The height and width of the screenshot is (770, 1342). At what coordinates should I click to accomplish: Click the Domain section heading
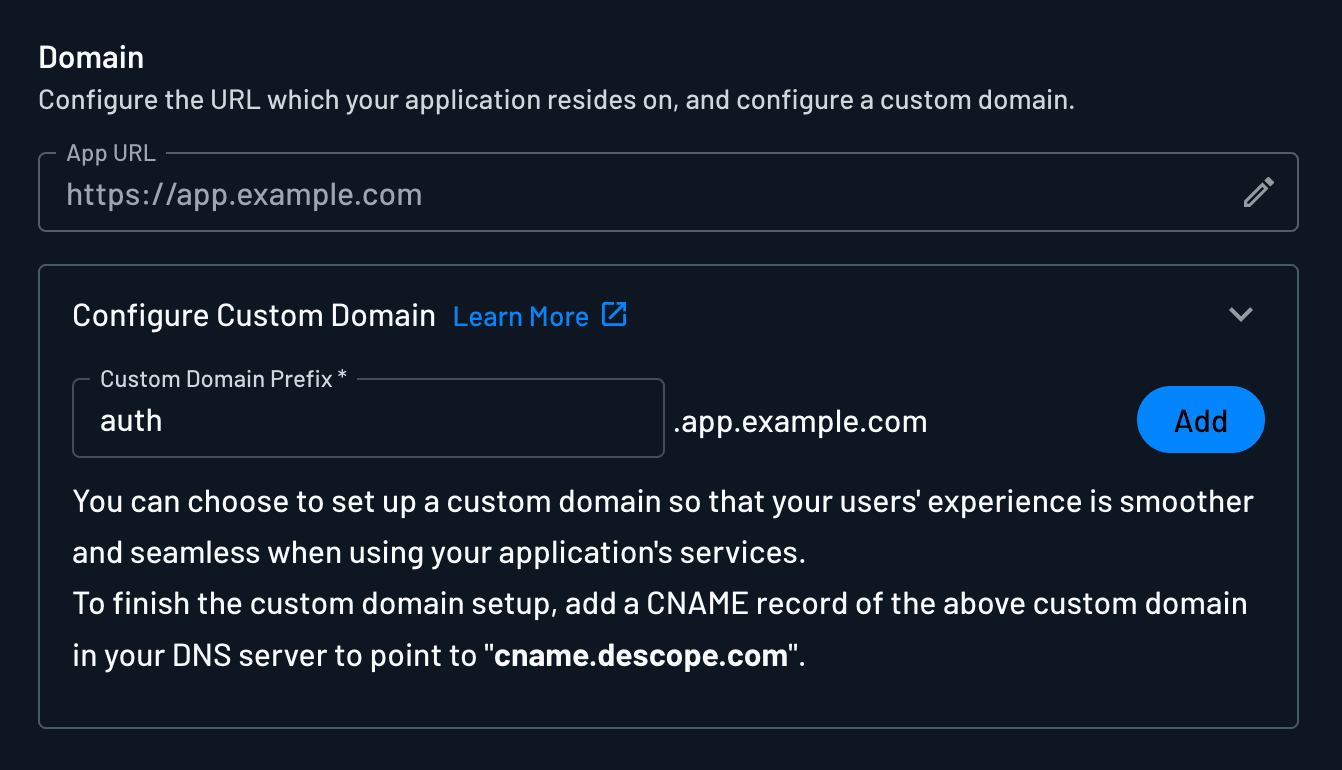click(x=91, y=57)
